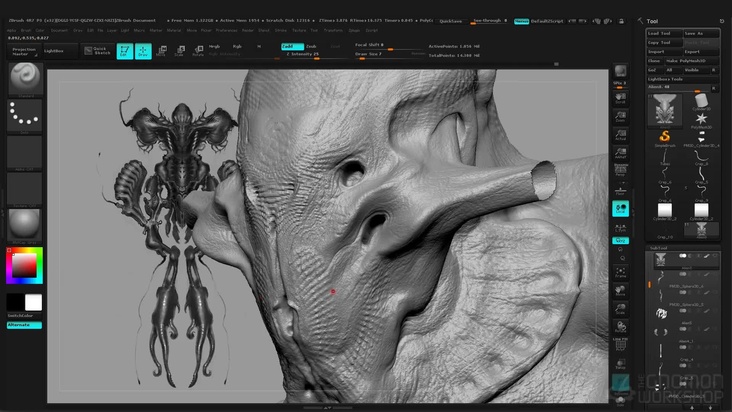Click Load Tool button
This screenshot has width=732, height=412.
[664, 33]
